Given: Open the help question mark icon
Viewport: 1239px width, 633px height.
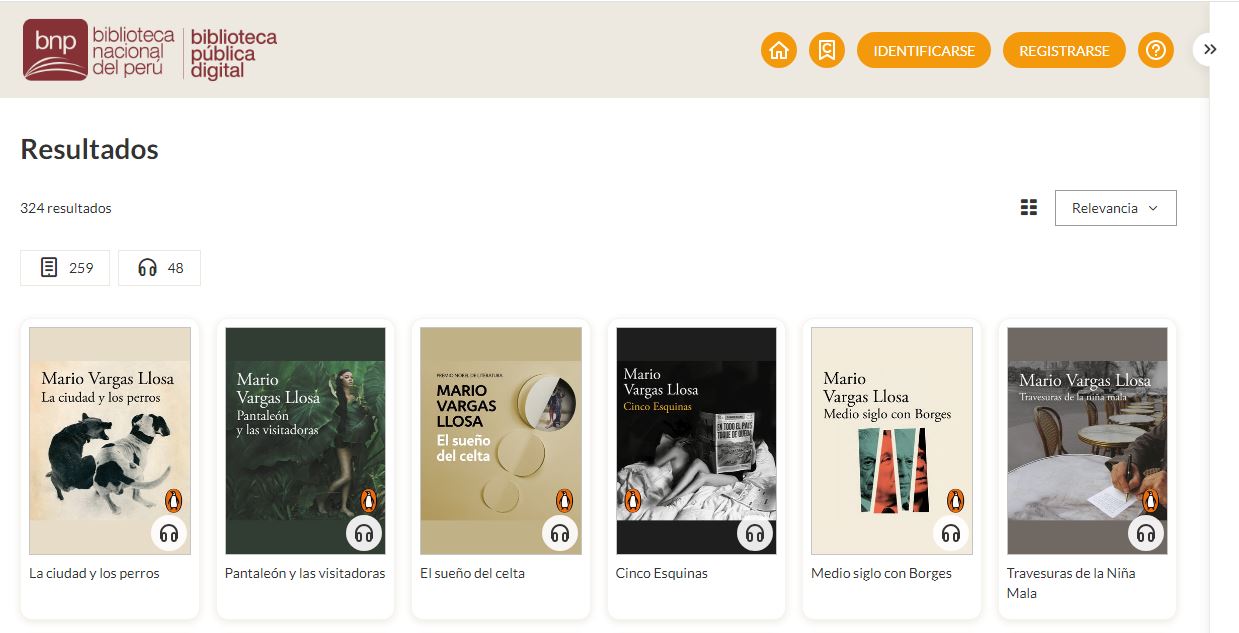Looking at the screenshot, I should tap(1156, 50).
